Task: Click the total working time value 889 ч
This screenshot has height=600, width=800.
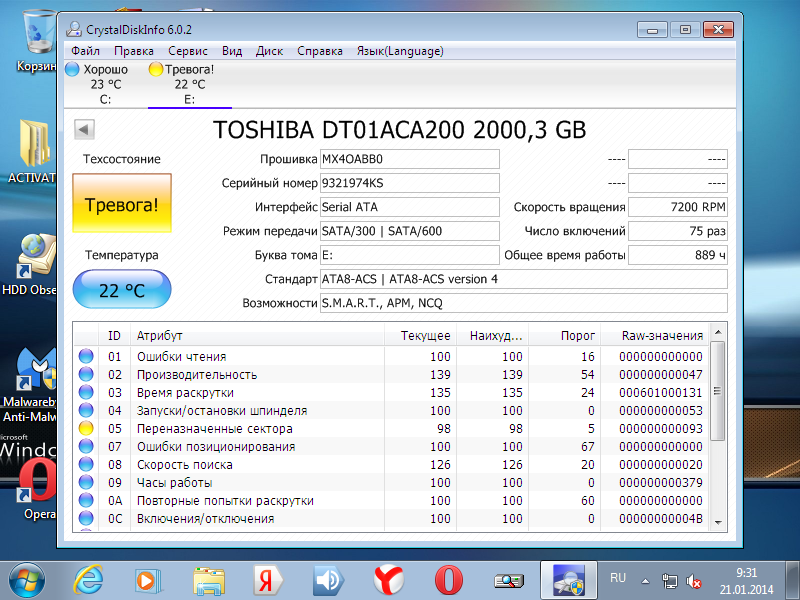Action: click(678, 255)
